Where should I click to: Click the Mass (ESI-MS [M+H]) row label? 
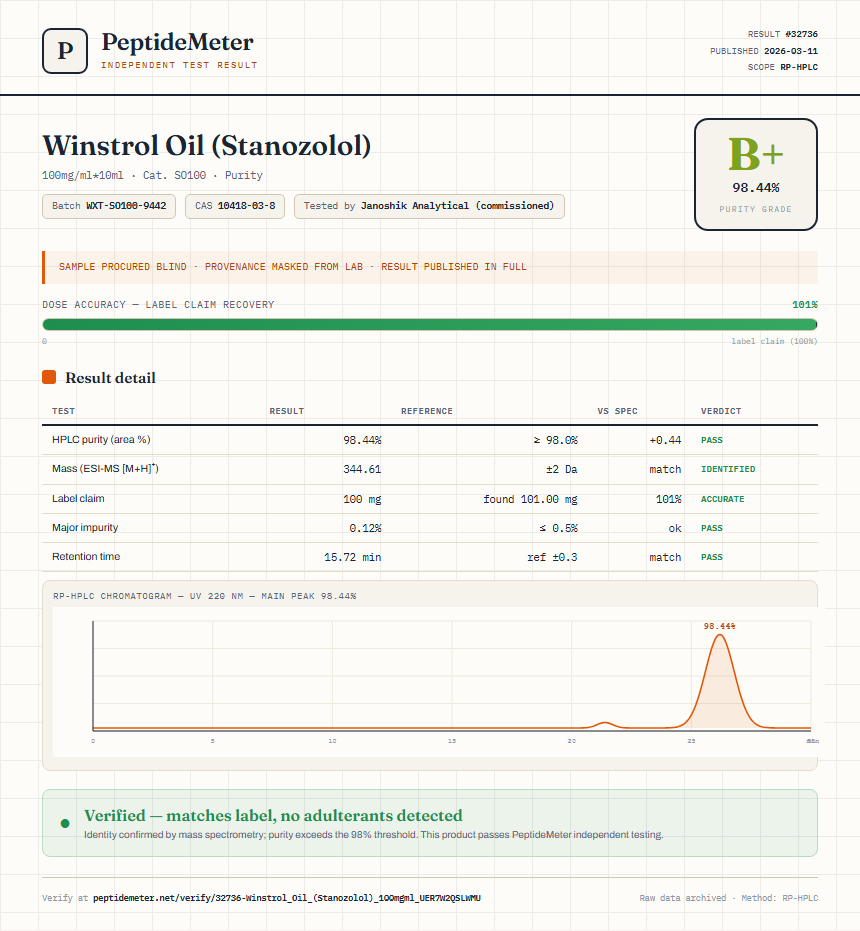[105, 468]
